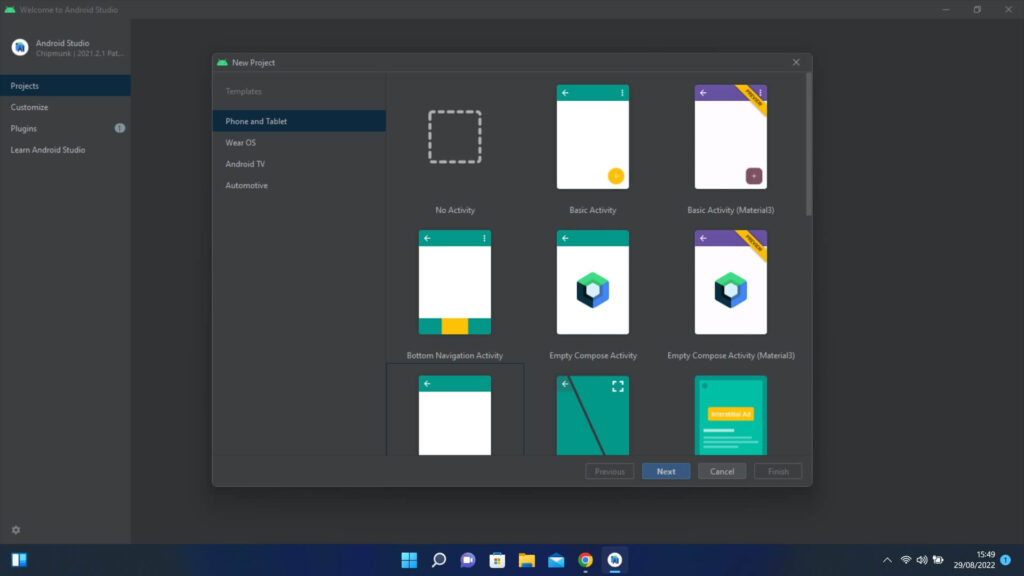1024x576 pixels.
Task: Open Projects in Welcome sidebar
Action: (65, 86)
